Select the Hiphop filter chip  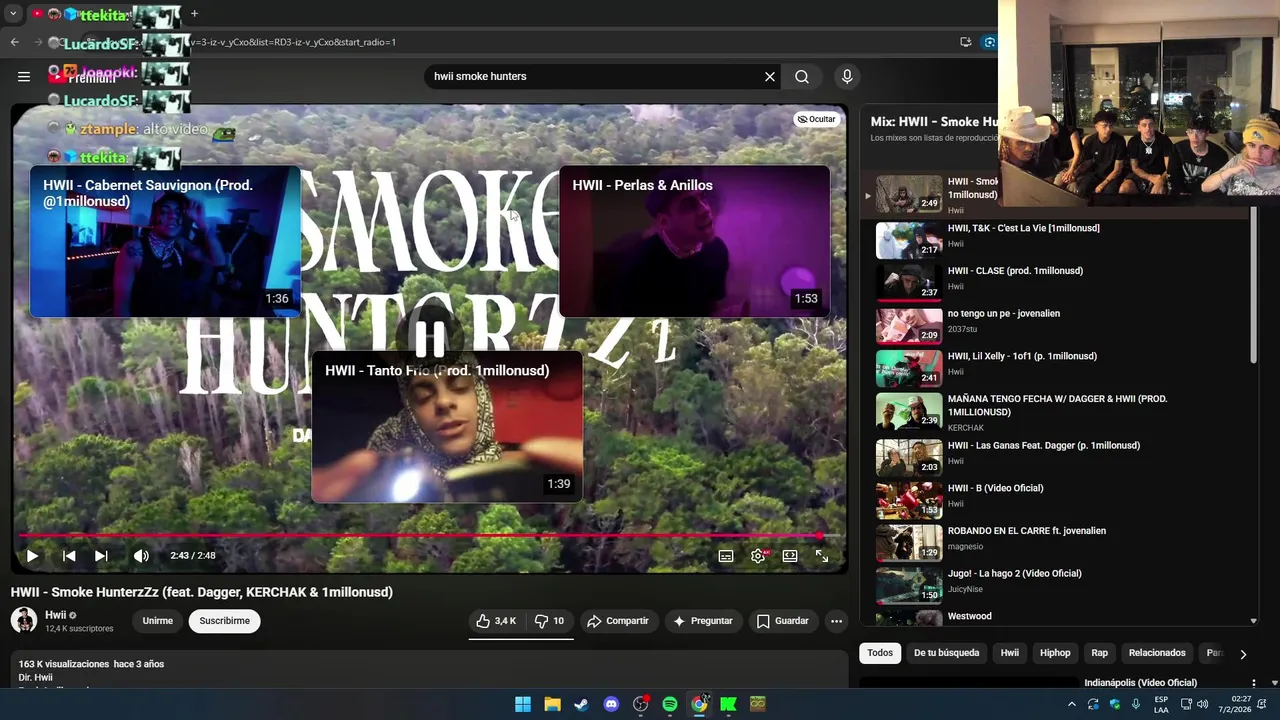click(x=1055, y=653)
